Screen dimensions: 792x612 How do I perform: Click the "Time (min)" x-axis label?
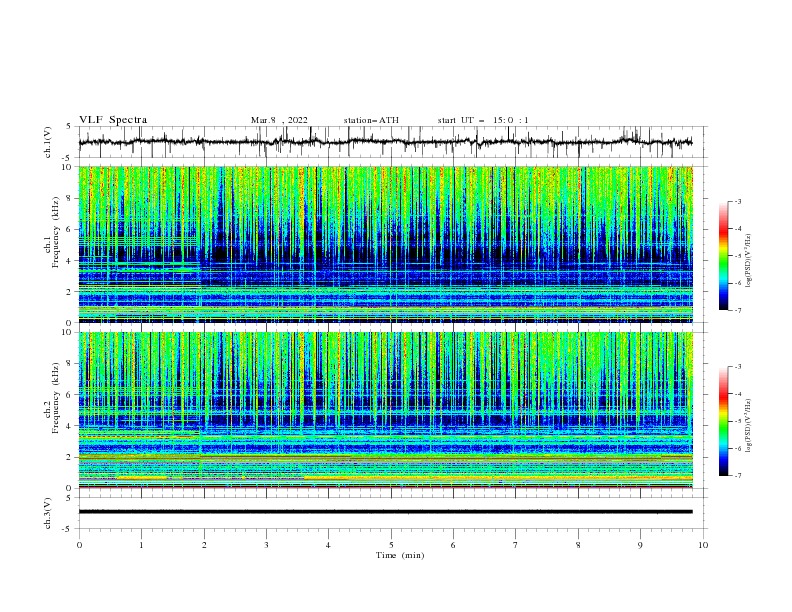(x=400, y=555)
